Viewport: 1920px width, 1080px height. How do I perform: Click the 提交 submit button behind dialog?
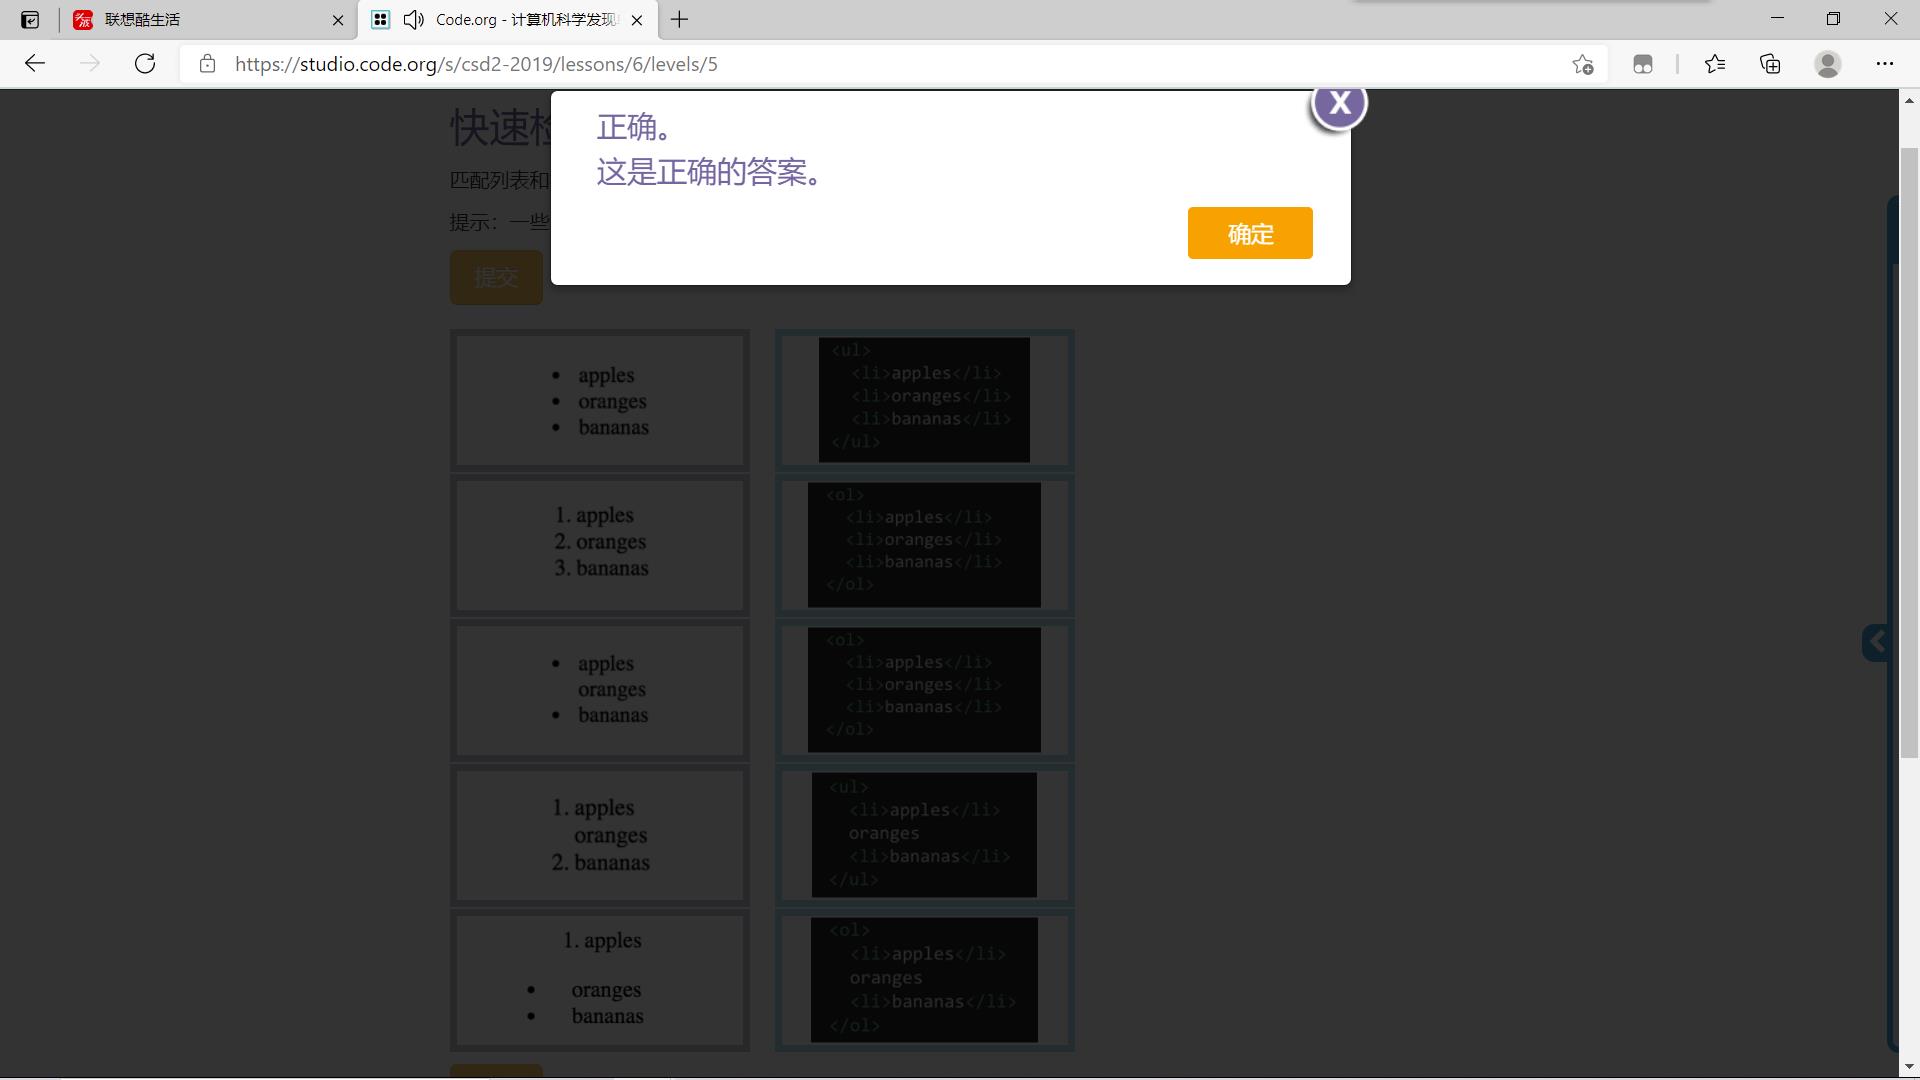[496, 277]
